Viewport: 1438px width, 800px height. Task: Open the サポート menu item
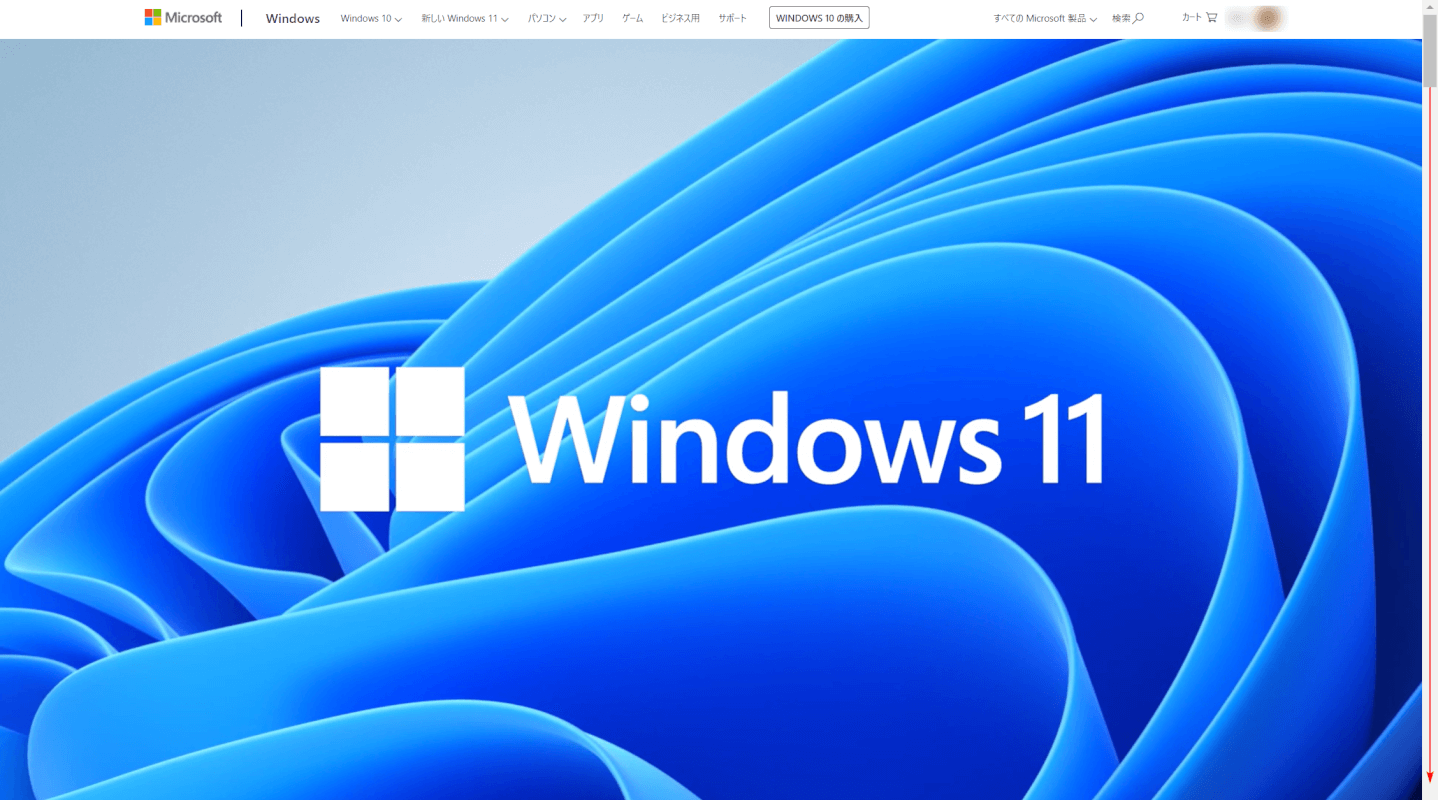pyautogui.click(x=732, y=18)
